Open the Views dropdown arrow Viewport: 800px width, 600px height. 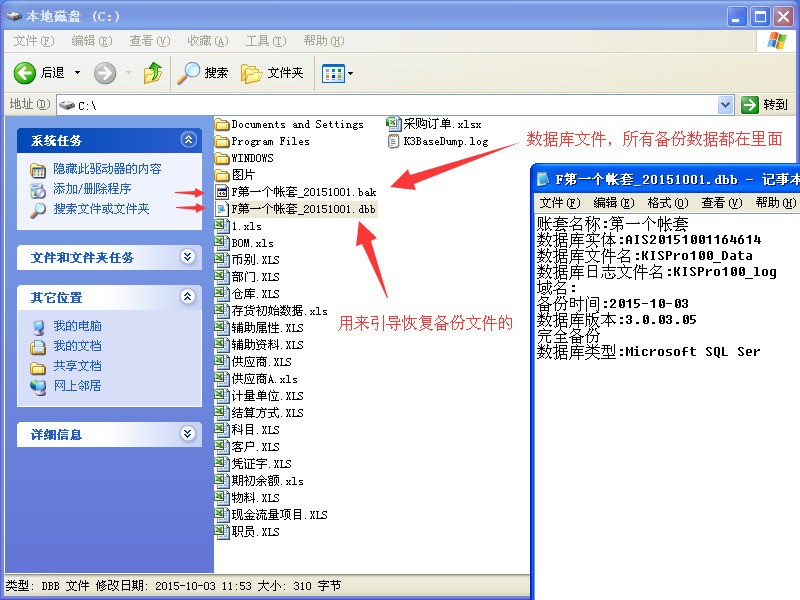pos(351,73)
